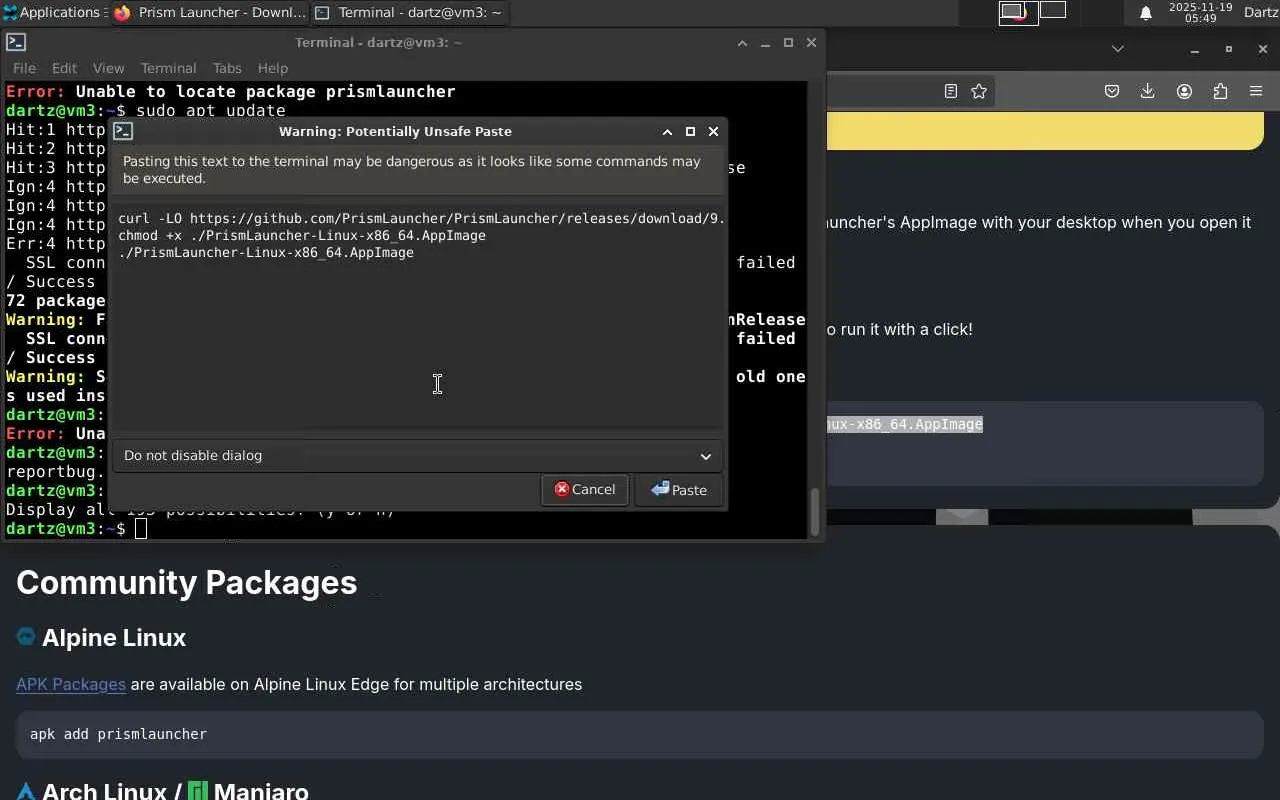Click the chmod +x command line in dialog
Image resolution: width=1280 pixels, height=800 pixels.
[302, 235]
